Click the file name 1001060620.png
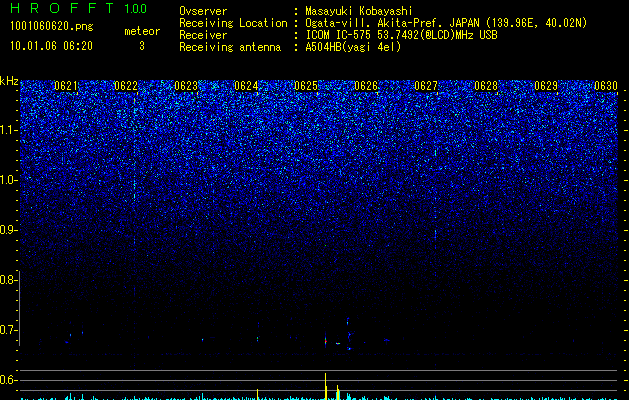 (x=52, y=26)
